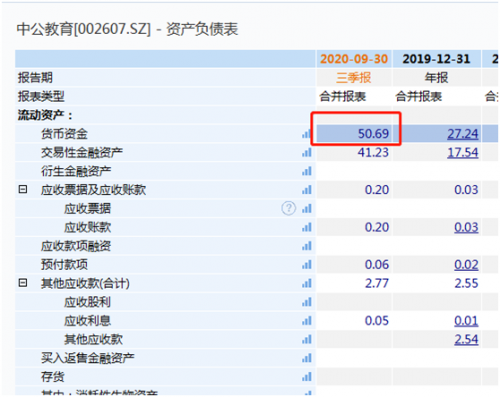Open chart icon for 应收账款 row

(307, 227)
